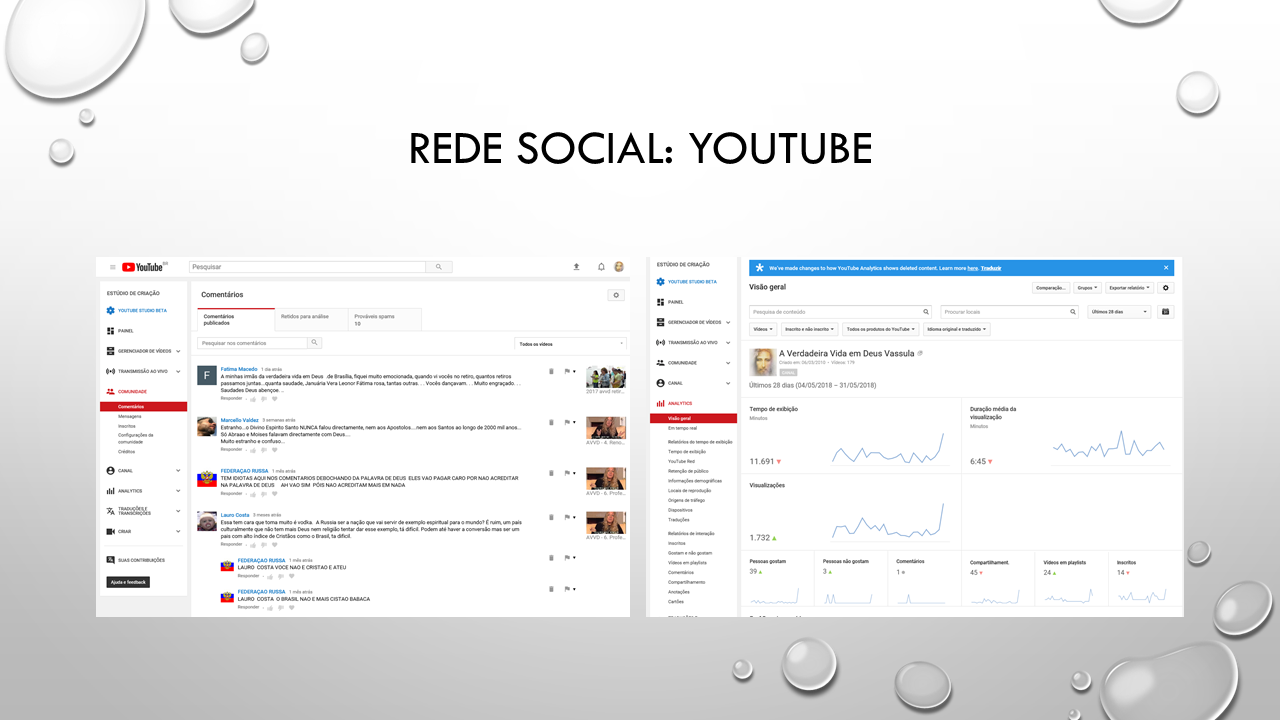Close the blue analytics notice banner
The image size is (1280, 720).
click(1165, 268)
